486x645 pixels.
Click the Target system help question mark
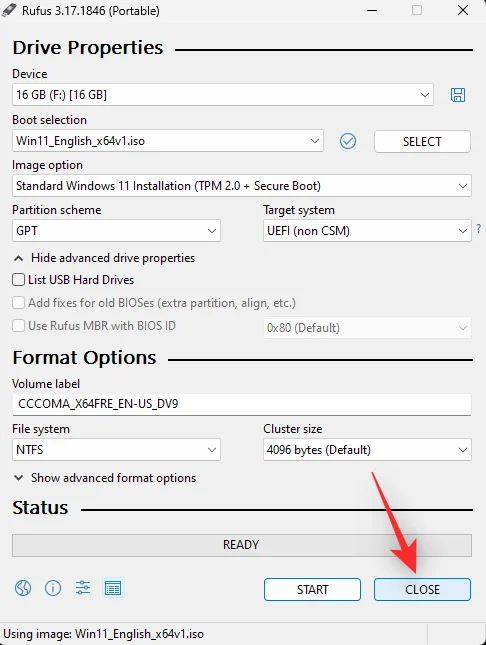[x=479, y=229]
